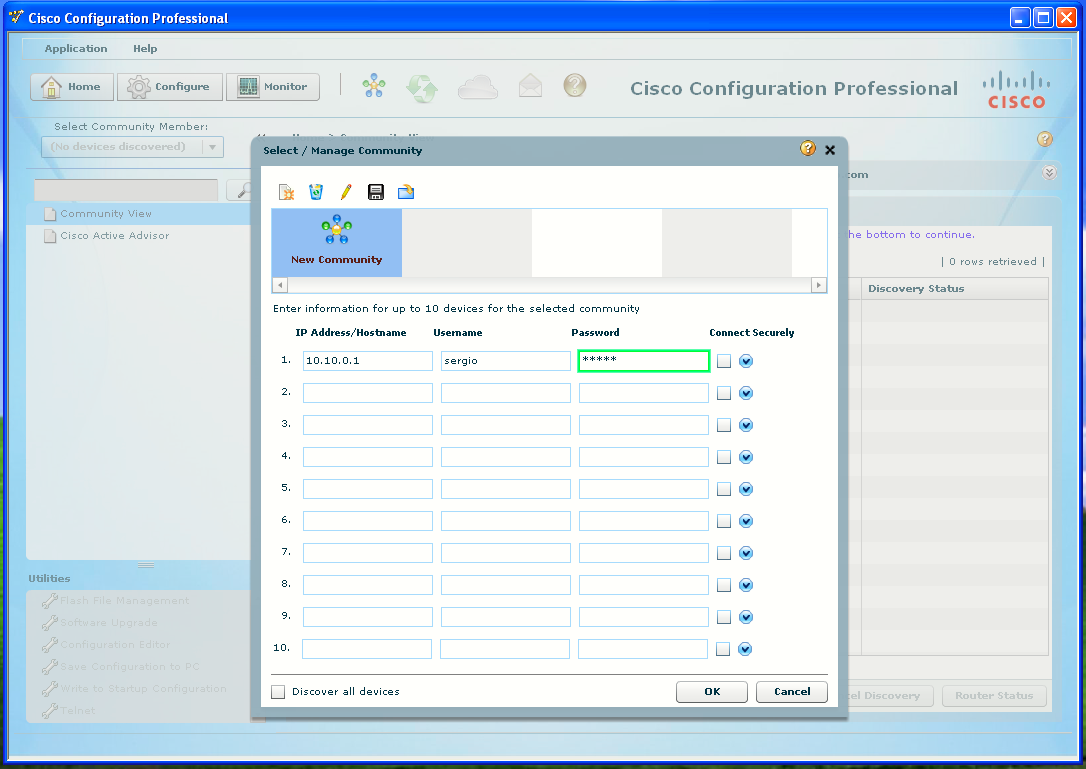The image size is (1086, 769).
Task: Click the Username field in row 3
Action: pos(506,425)
